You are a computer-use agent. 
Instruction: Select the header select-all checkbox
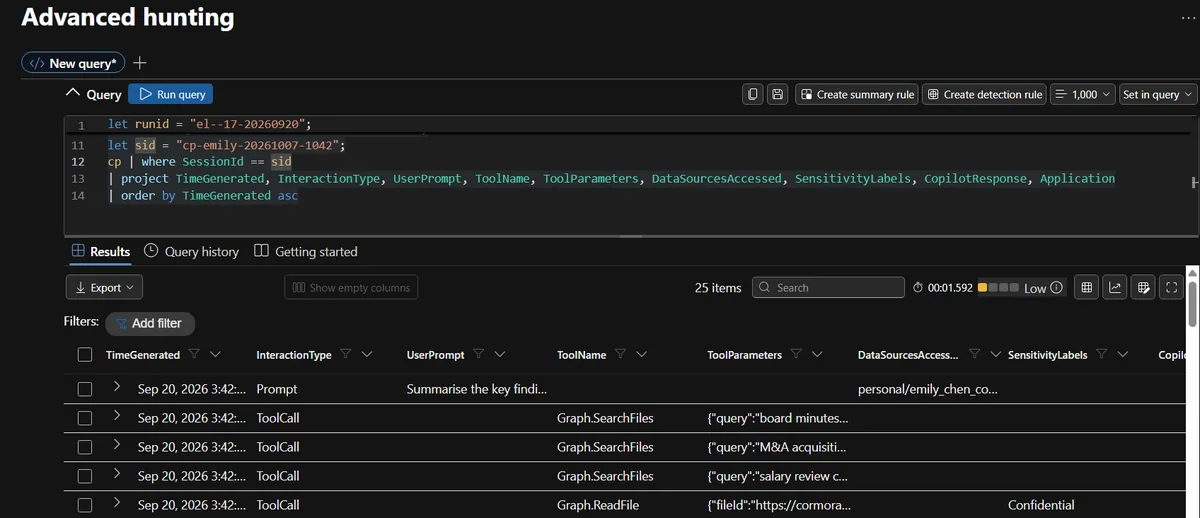click(85, 354)
